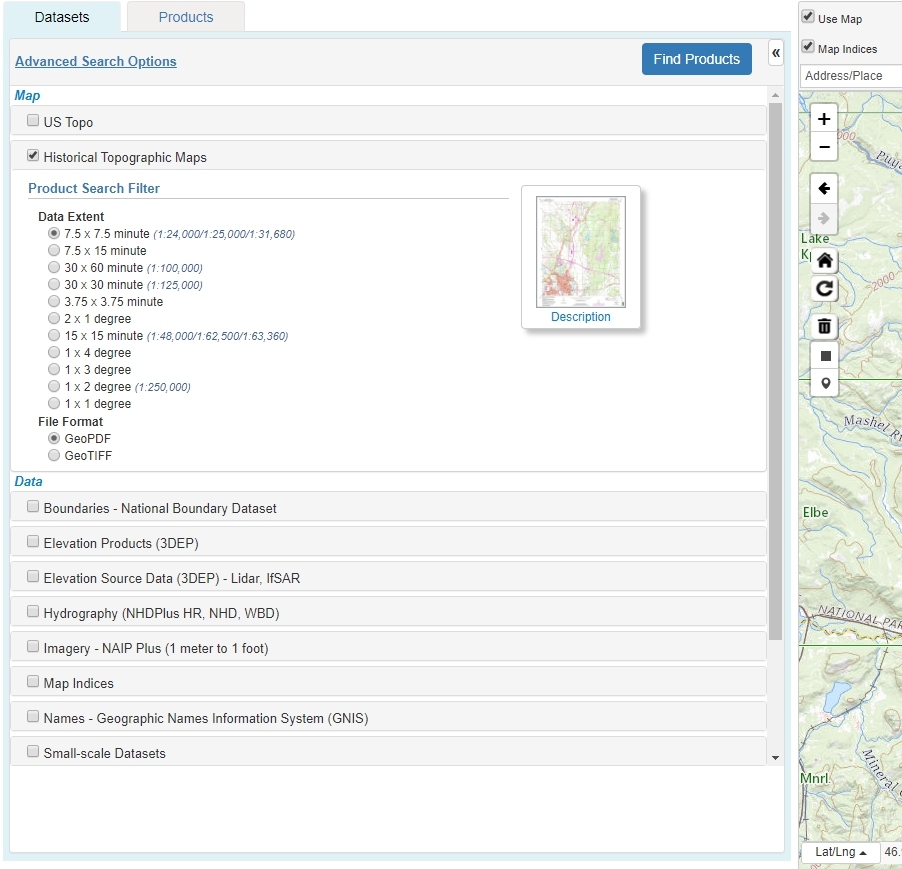
Task: Switch to the Products tab
Action: [x=185, y=17]
